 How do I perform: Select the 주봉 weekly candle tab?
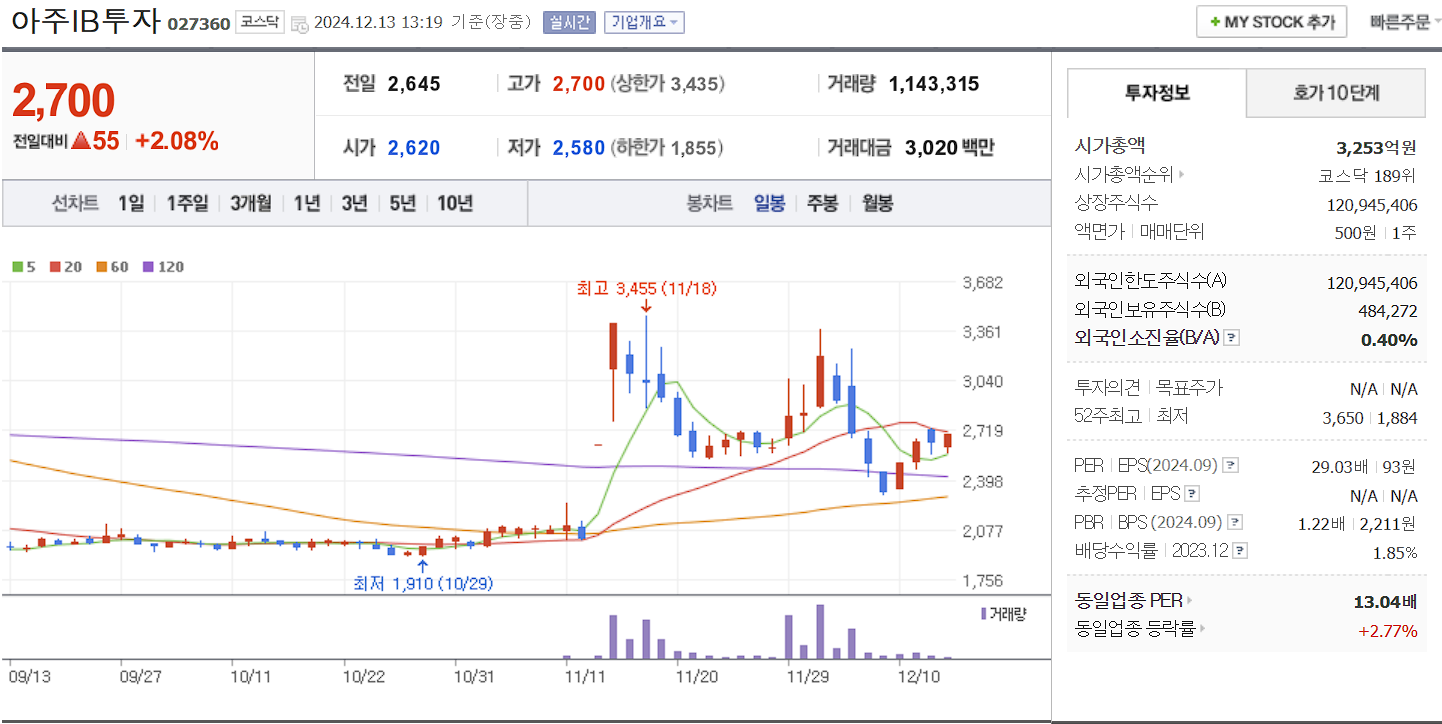tap(822, 203)
